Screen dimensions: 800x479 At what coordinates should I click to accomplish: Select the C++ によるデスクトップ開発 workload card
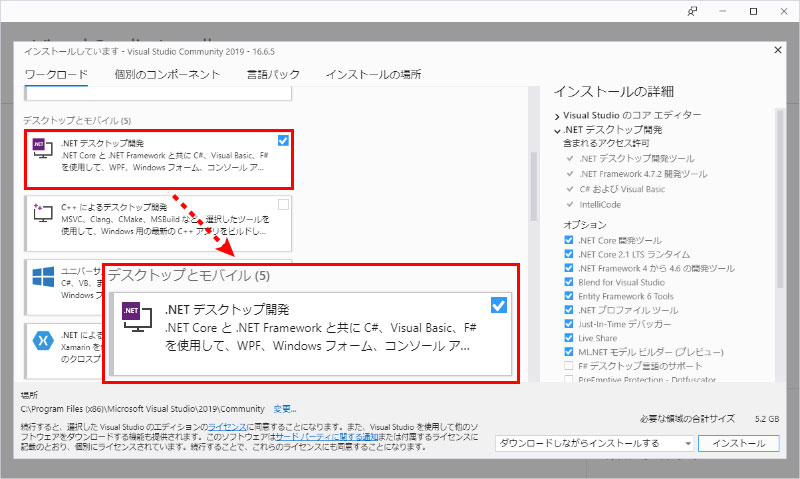click(158, 223)
